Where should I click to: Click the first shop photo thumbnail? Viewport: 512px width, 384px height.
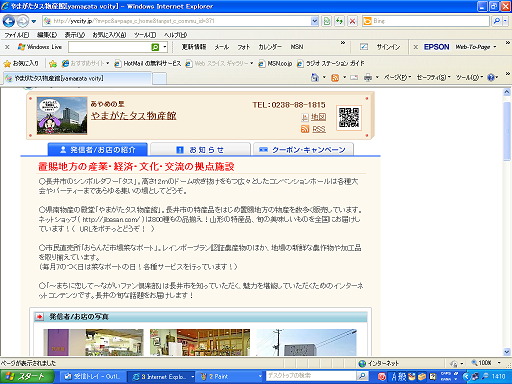(x=93, y=342)
